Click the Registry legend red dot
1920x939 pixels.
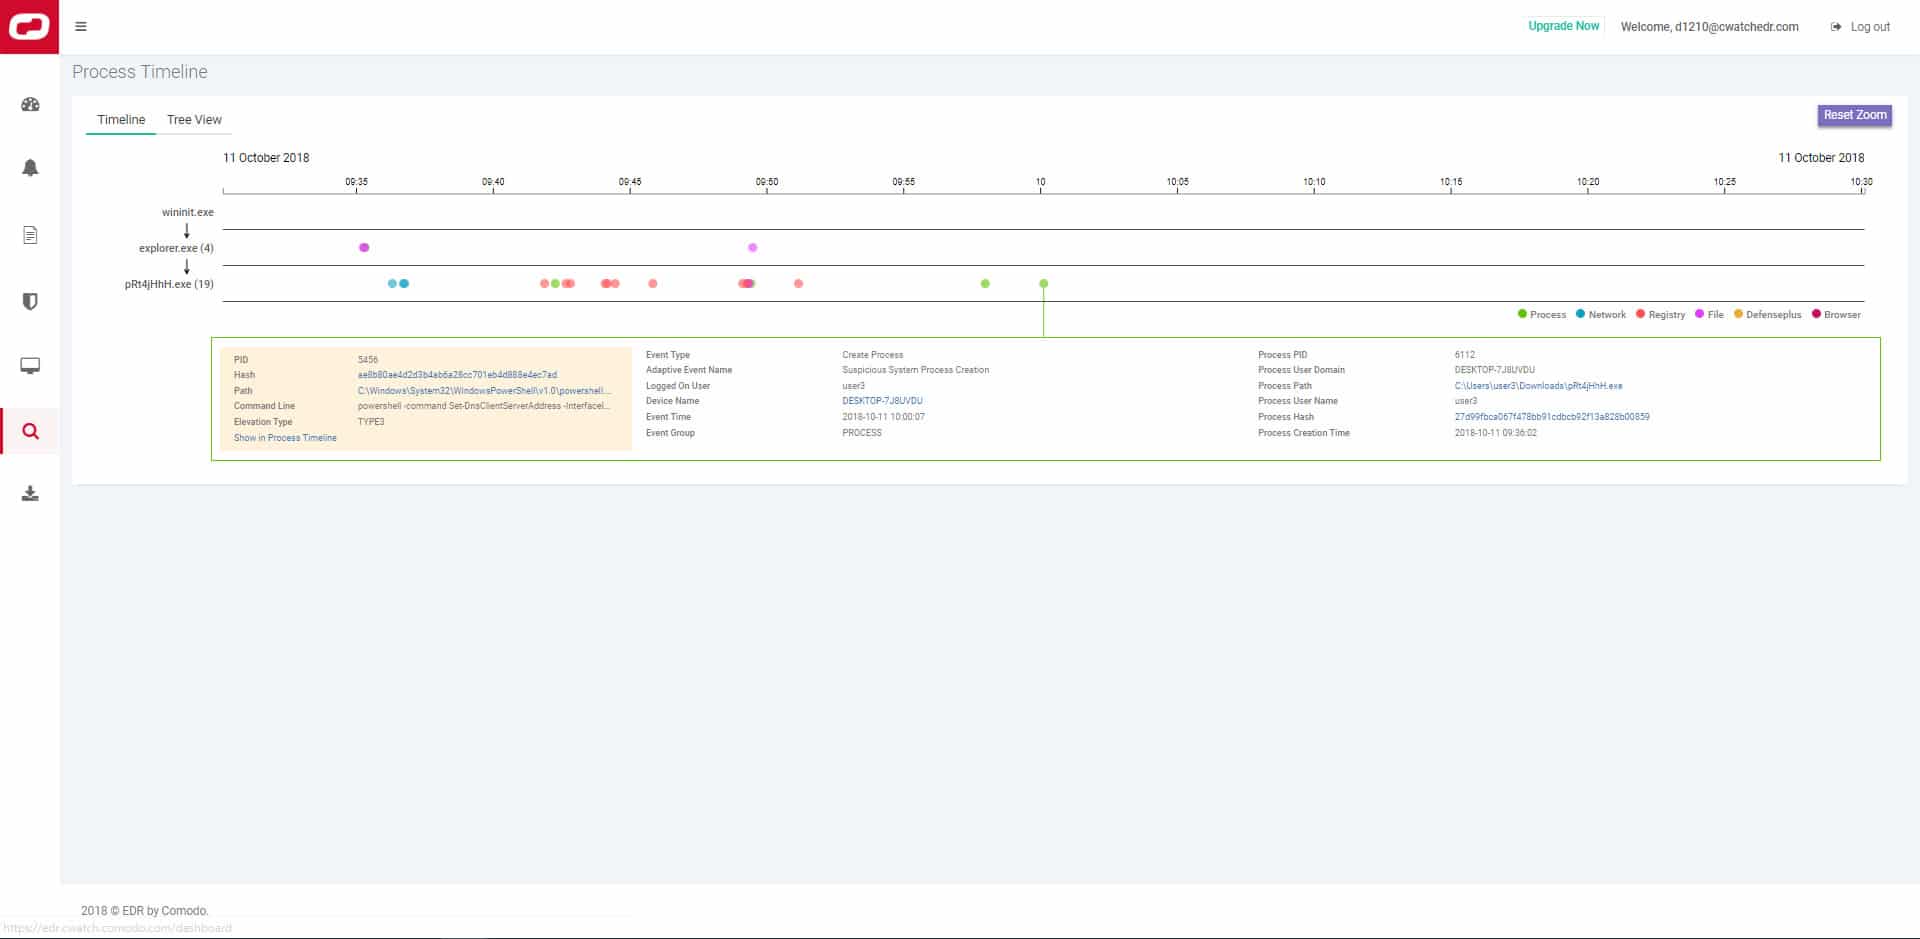coord(1640,314)
